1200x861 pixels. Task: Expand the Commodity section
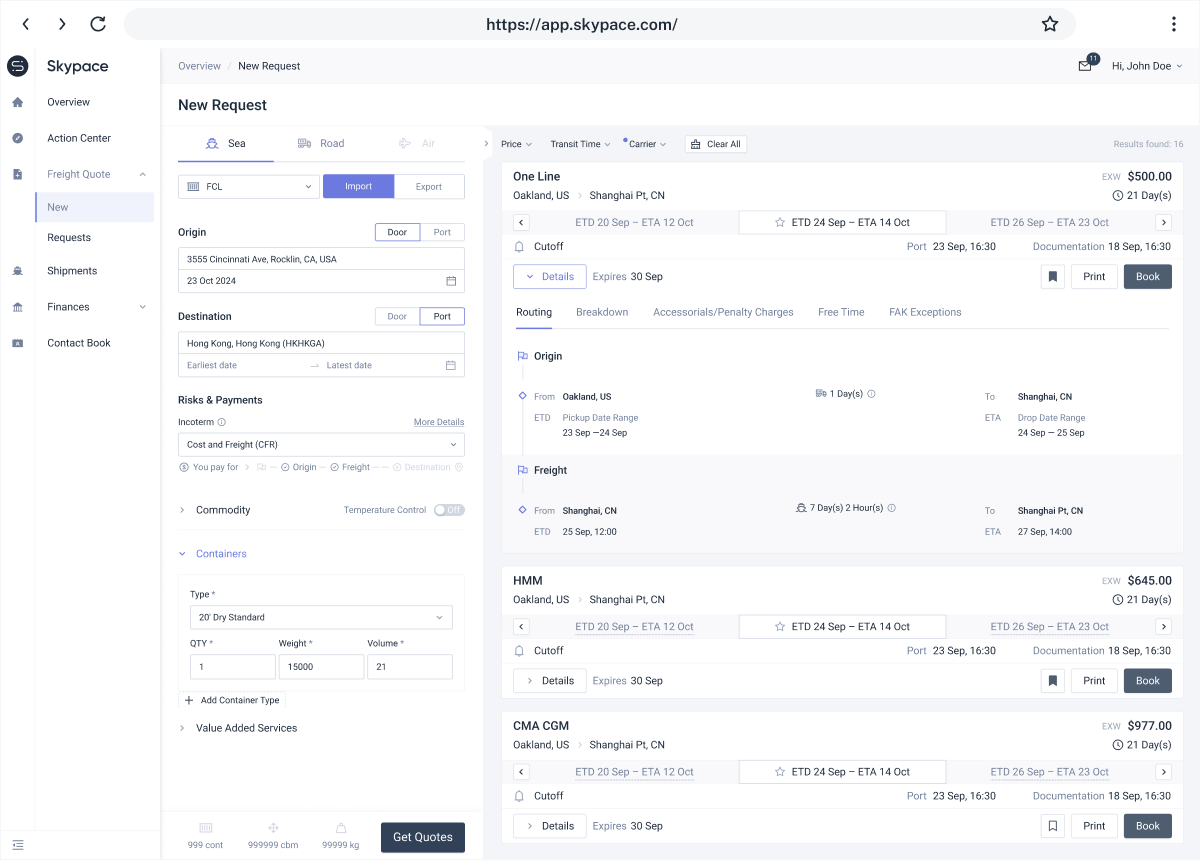pyautogui.click(x=215, y=510)
